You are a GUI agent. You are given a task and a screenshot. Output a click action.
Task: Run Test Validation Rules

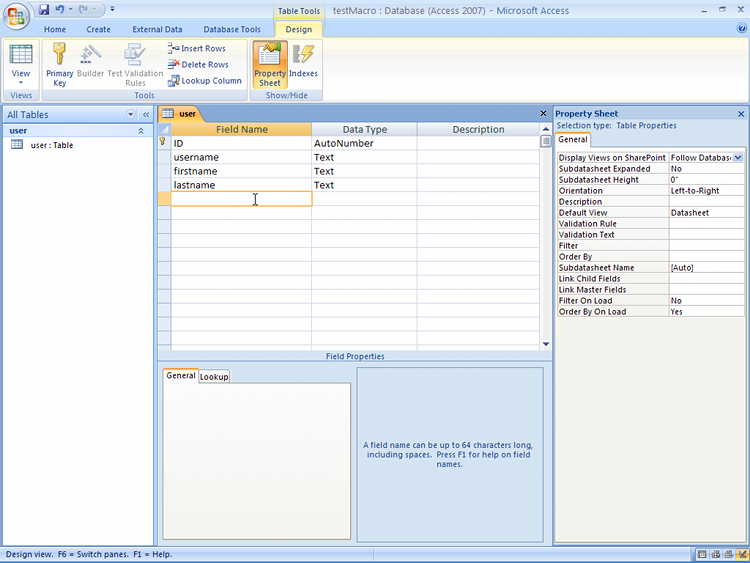pos(135,64)
